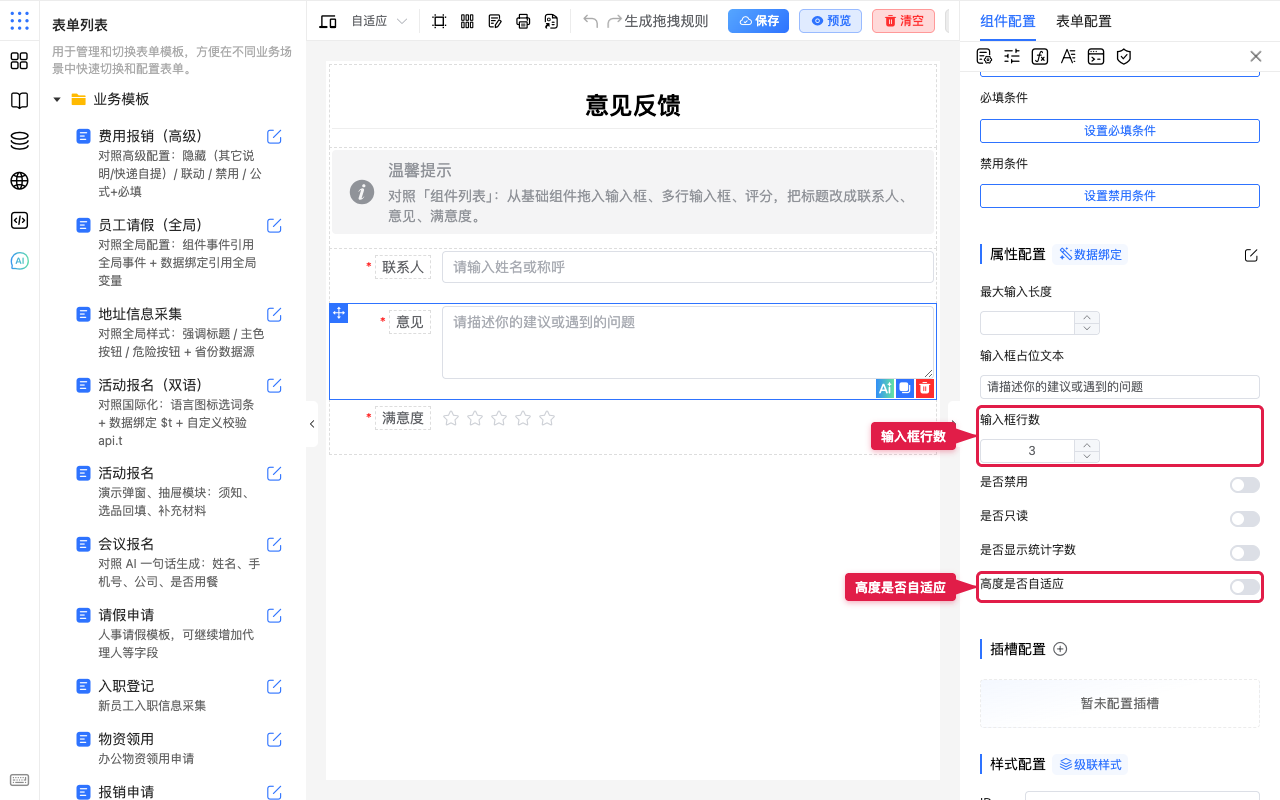Click the print icon in the toolbar
The width and height of the screenshot is (1280, 800).
[523, 21]
